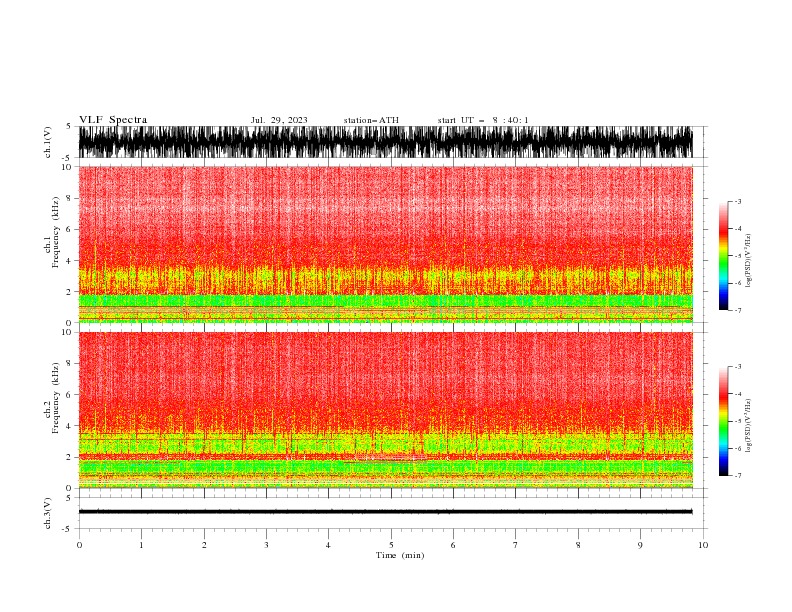Click the 'station=ATH' label
Screen dimensions: 792x612
pos(371,120)
